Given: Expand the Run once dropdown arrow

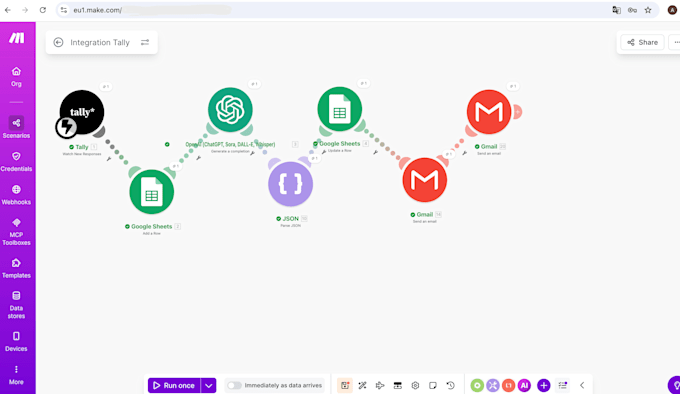Looking at the screenshot, I should coord(209,385).
